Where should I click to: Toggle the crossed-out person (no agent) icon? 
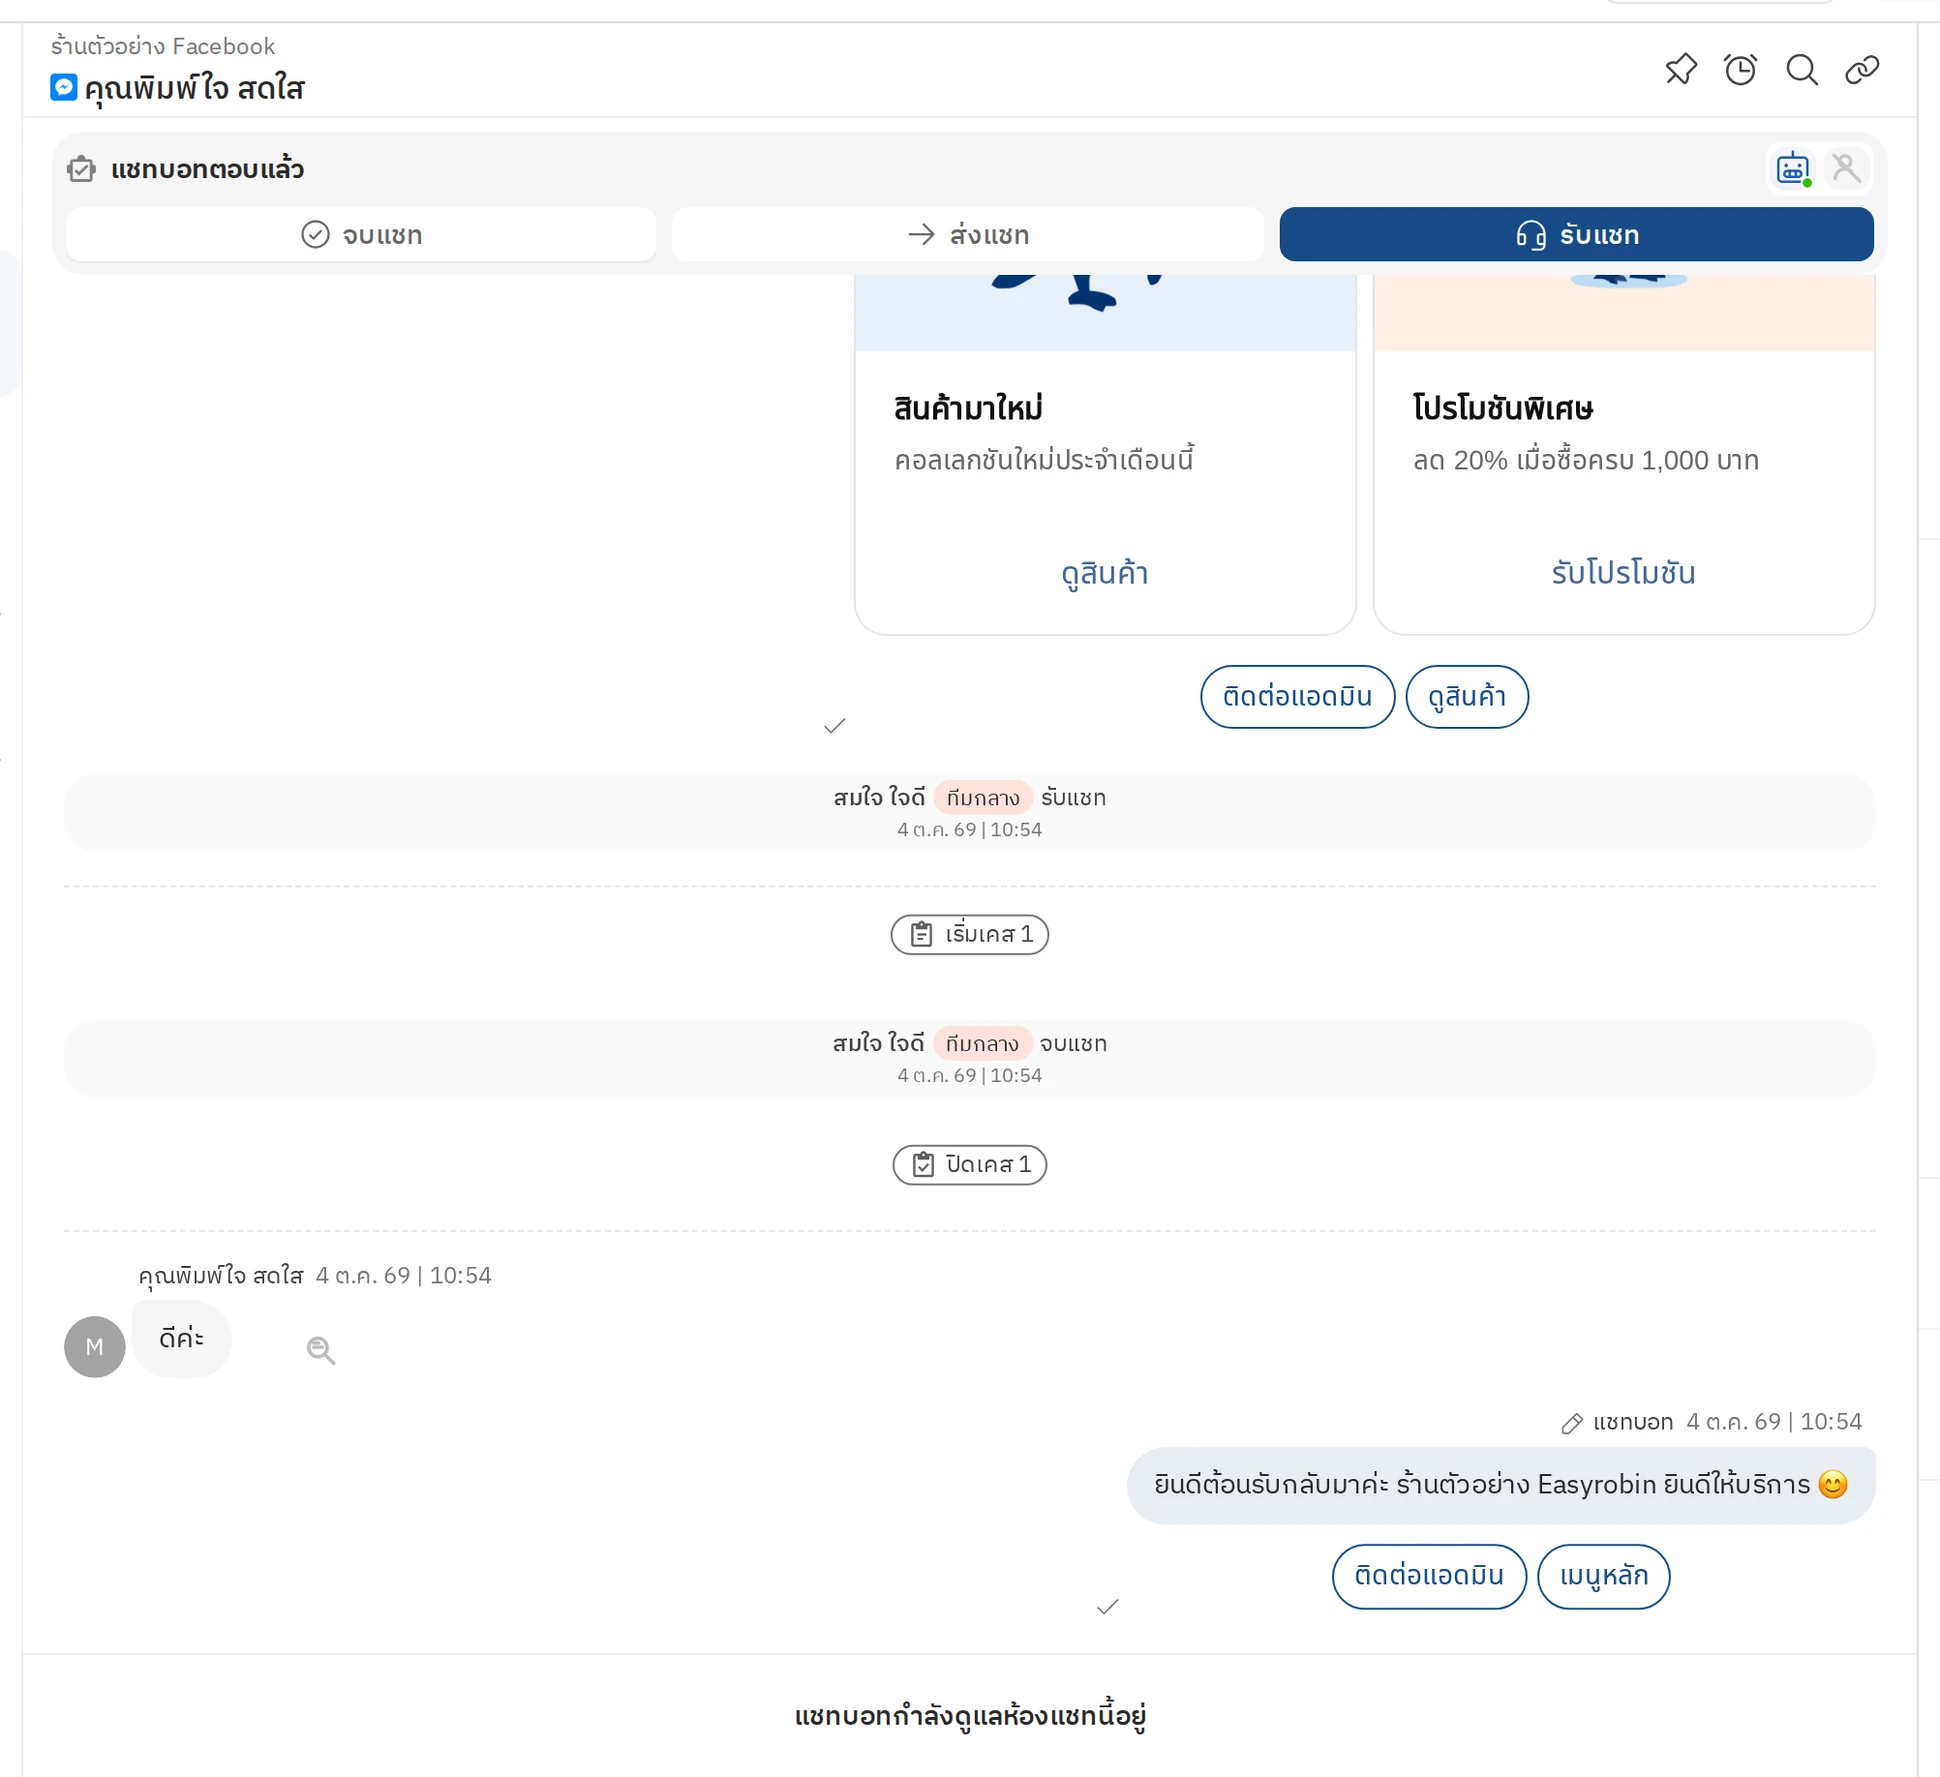(1846, 168)
